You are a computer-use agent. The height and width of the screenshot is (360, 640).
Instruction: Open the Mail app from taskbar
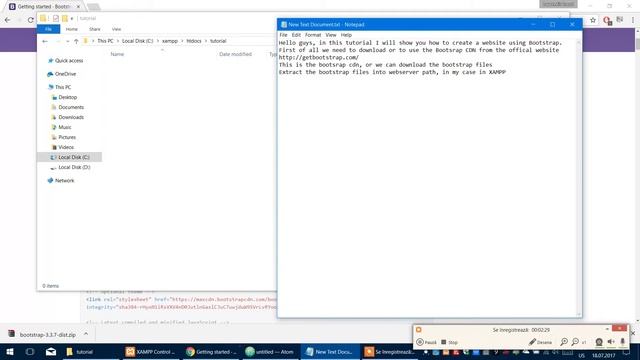(x=51, y=351)
